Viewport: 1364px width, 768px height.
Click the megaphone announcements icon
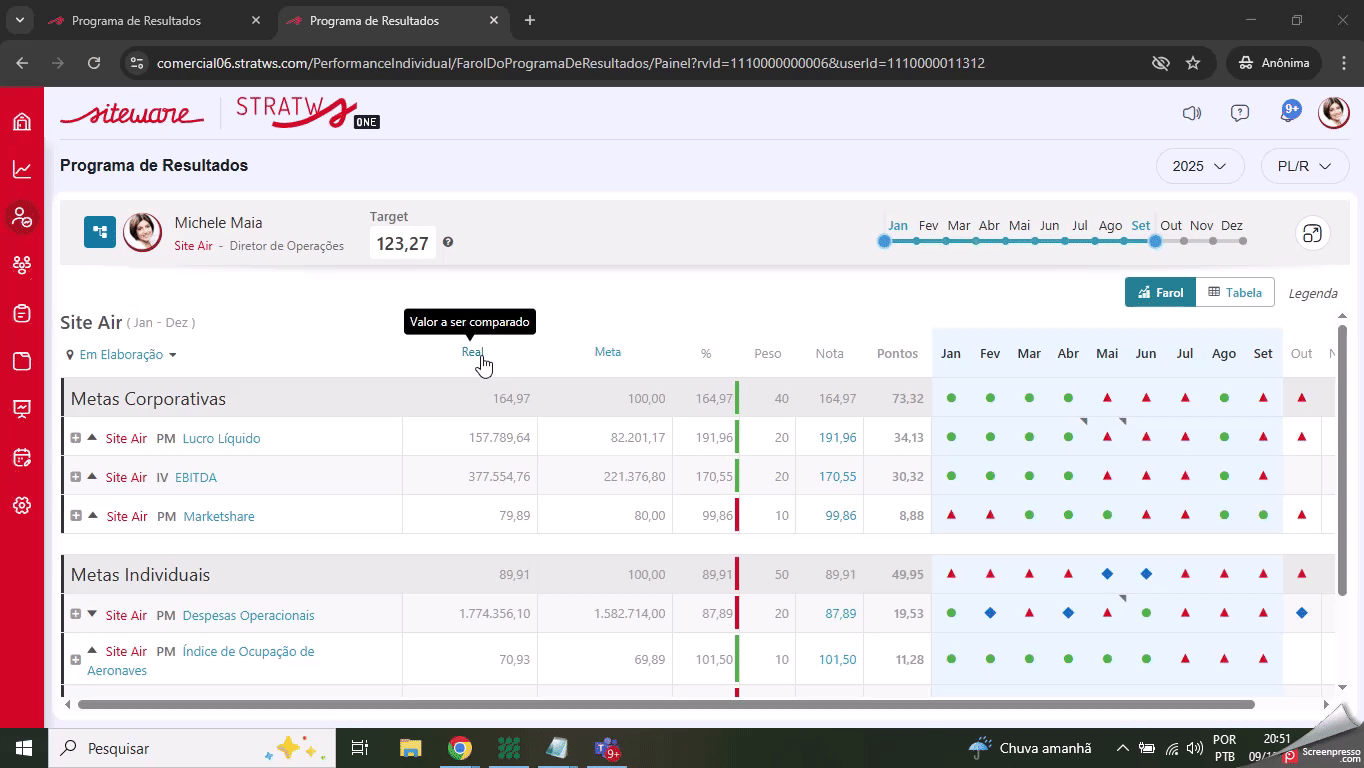(1191, 113)
